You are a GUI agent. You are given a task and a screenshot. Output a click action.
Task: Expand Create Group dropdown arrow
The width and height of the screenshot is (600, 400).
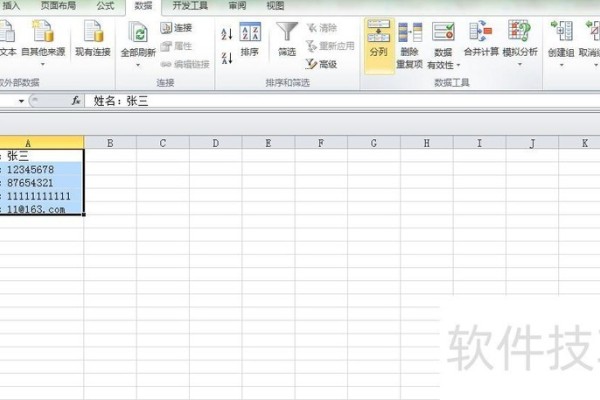(561, 65)
